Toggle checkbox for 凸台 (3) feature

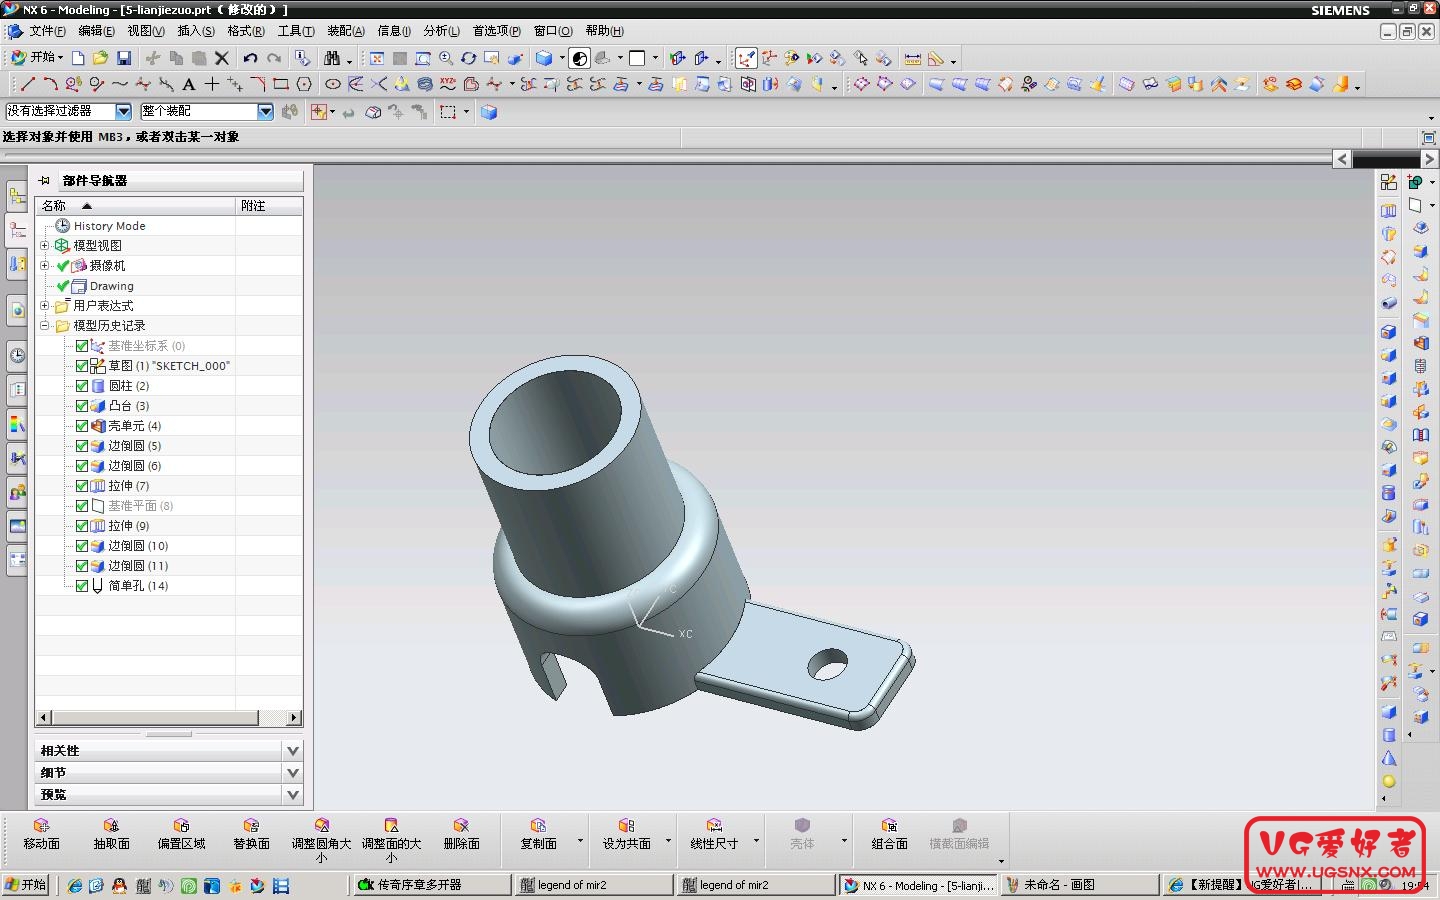[x=82, y=406]
